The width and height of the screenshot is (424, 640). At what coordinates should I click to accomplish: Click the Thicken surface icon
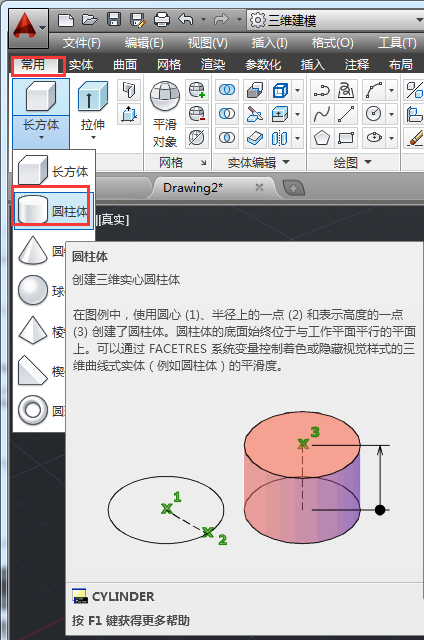(x=255, y=138)
